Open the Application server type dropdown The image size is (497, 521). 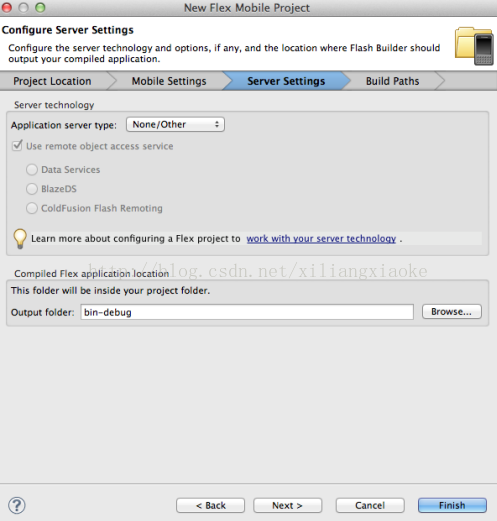[x=175, y=124]
